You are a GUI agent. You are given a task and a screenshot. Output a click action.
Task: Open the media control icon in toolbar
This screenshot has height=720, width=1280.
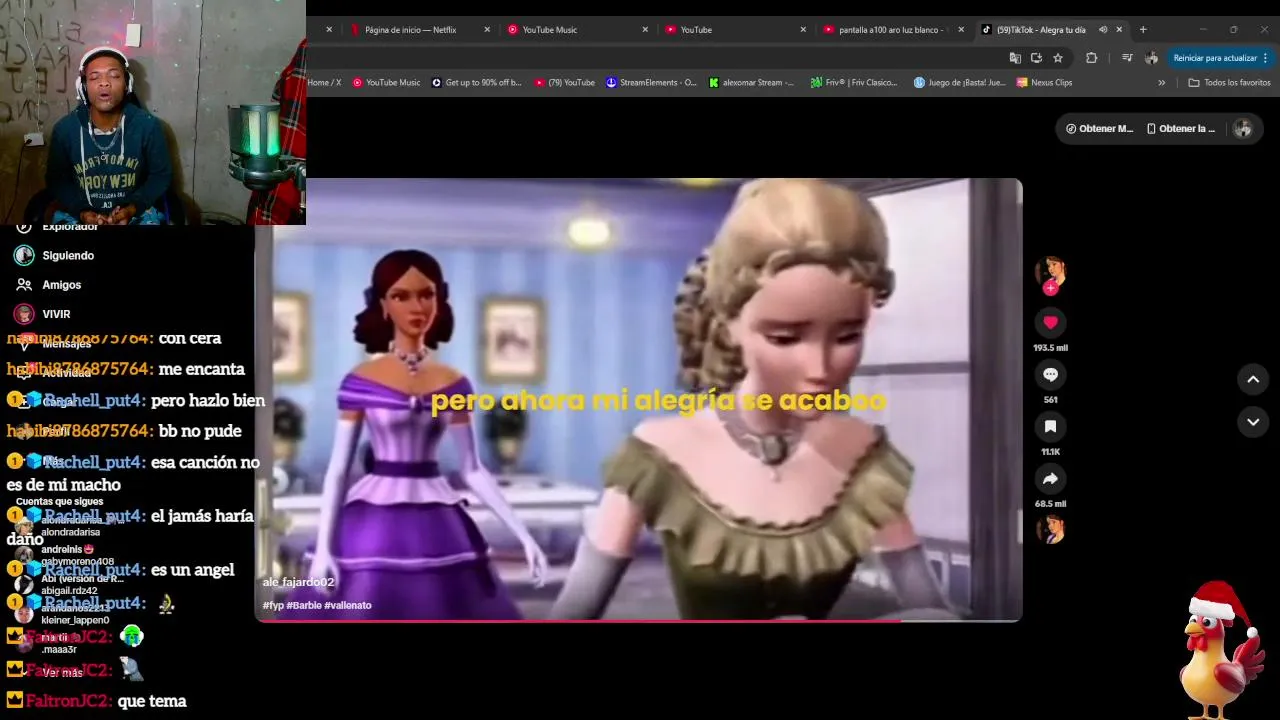[1127, 58]
